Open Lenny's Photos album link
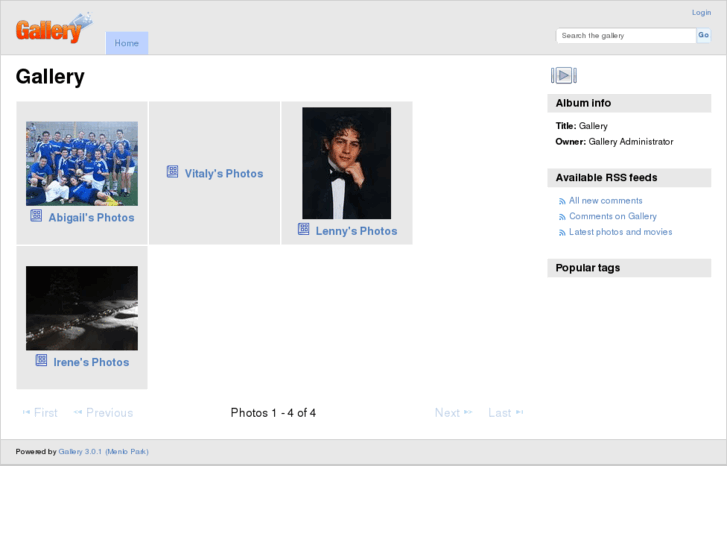The image size is (727, 545). (x=357, y=231)
